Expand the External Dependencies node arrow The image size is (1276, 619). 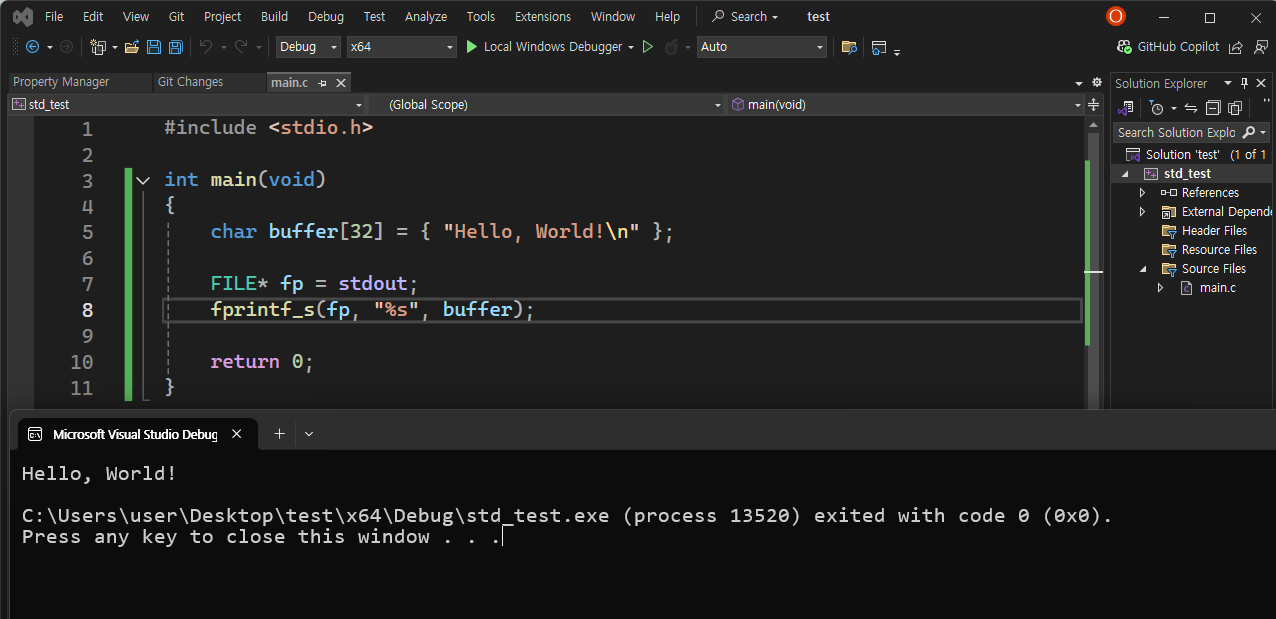click(1143, 211)
